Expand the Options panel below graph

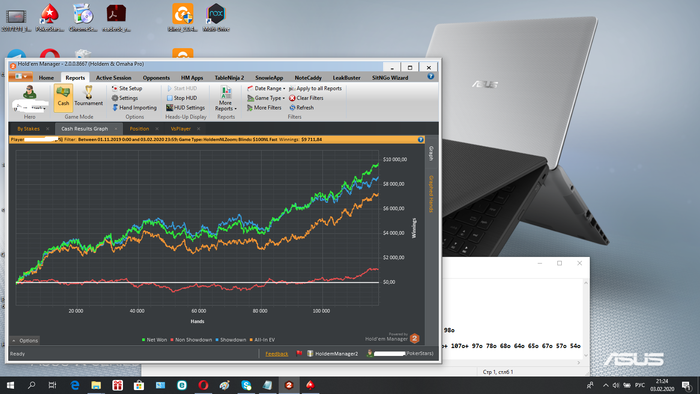tap(25, 340)
